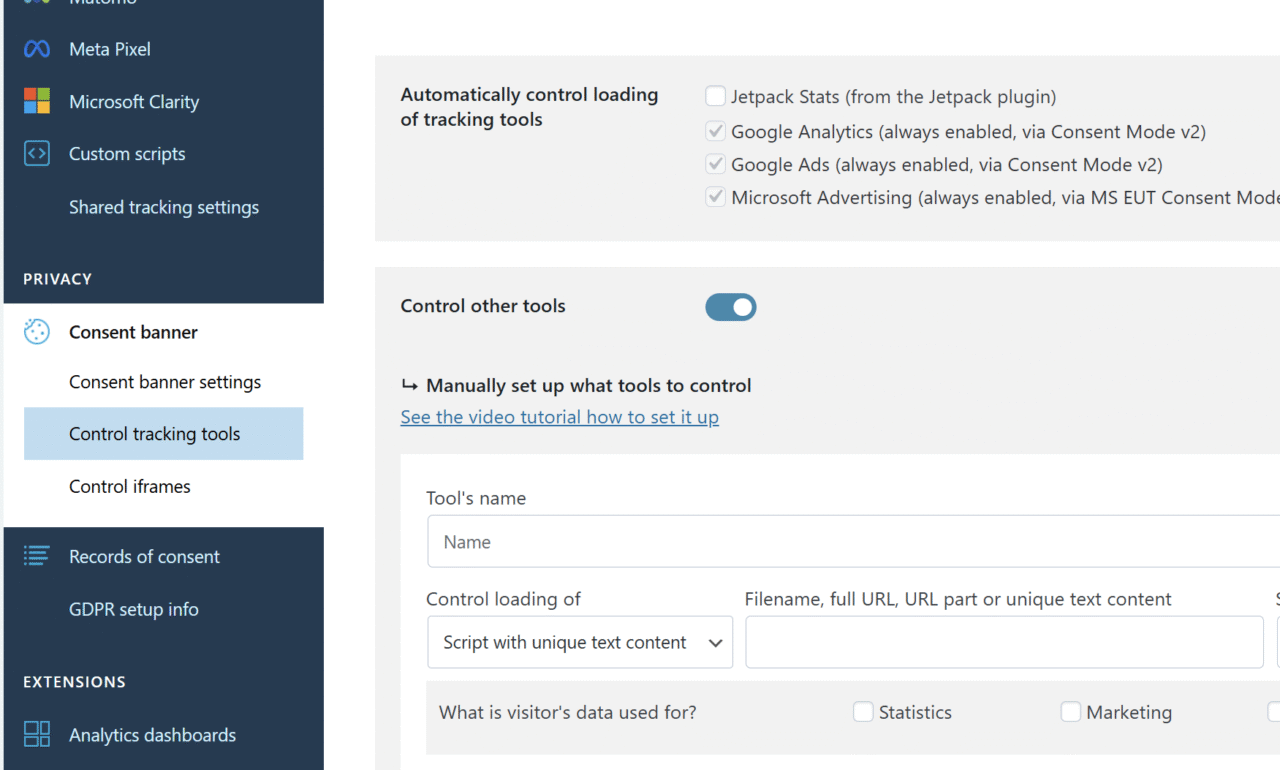Check the Statistics data usage checkbox

click(863, 712)
